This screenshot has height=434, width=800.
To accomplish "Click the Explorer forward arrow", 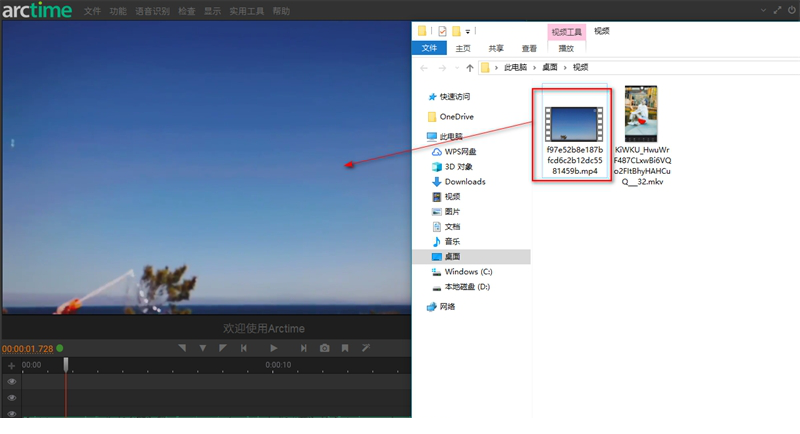I will (442, 68).
